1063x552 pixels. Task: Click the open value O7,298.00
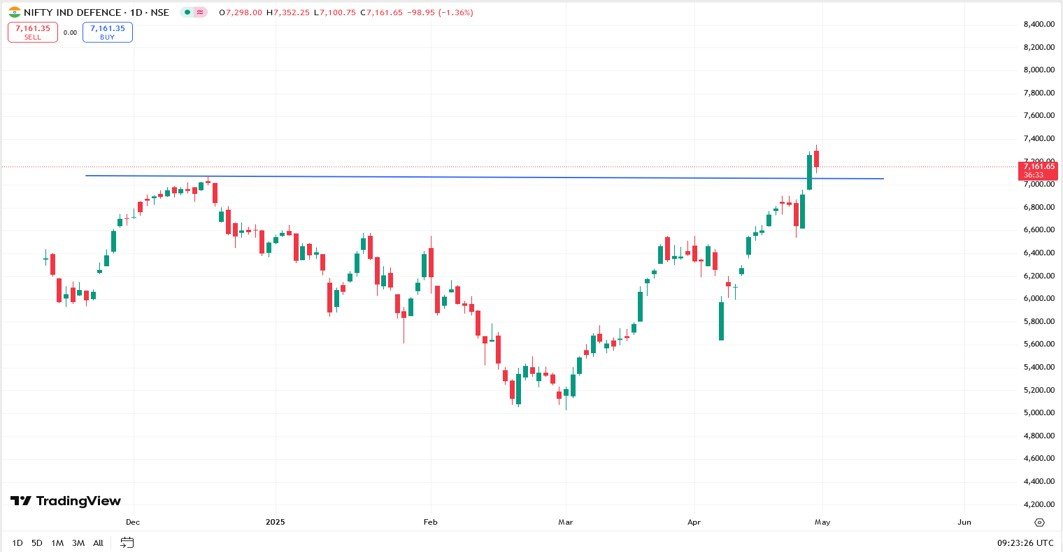click(241, 12)
